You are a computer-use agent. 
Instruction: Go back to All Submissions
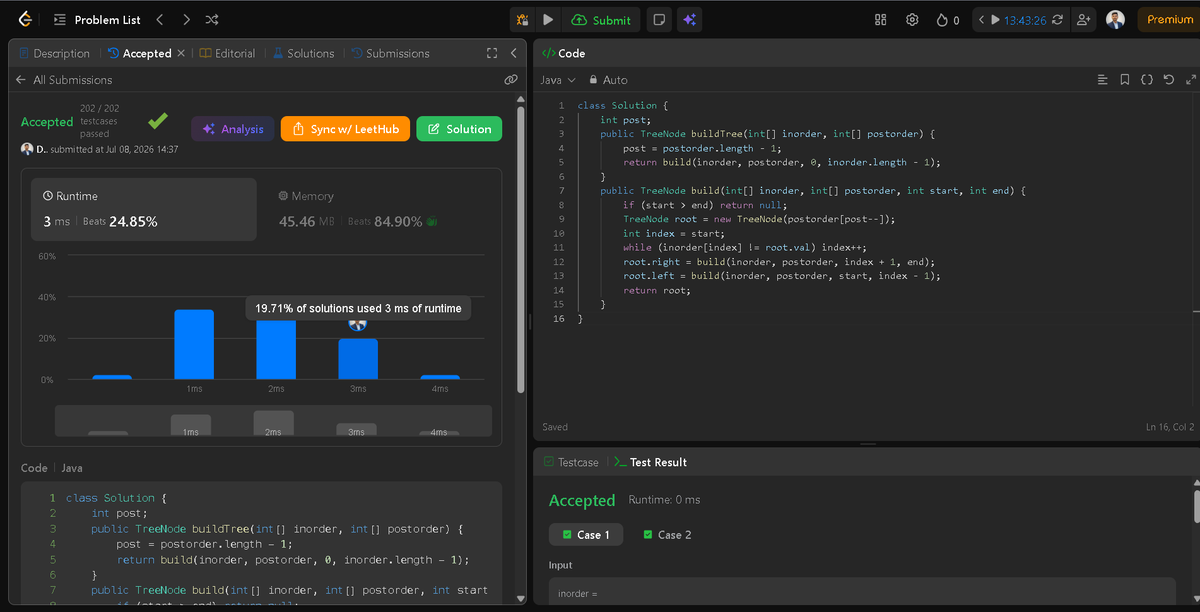tap(64, 80)
